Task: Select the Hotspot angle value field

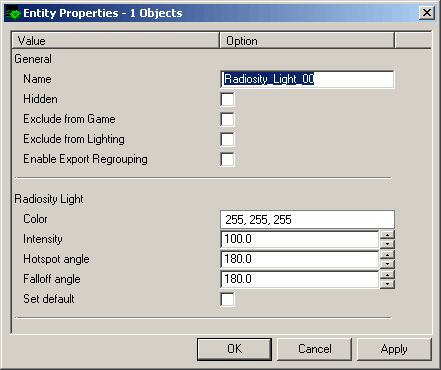Action: point(299,259)
